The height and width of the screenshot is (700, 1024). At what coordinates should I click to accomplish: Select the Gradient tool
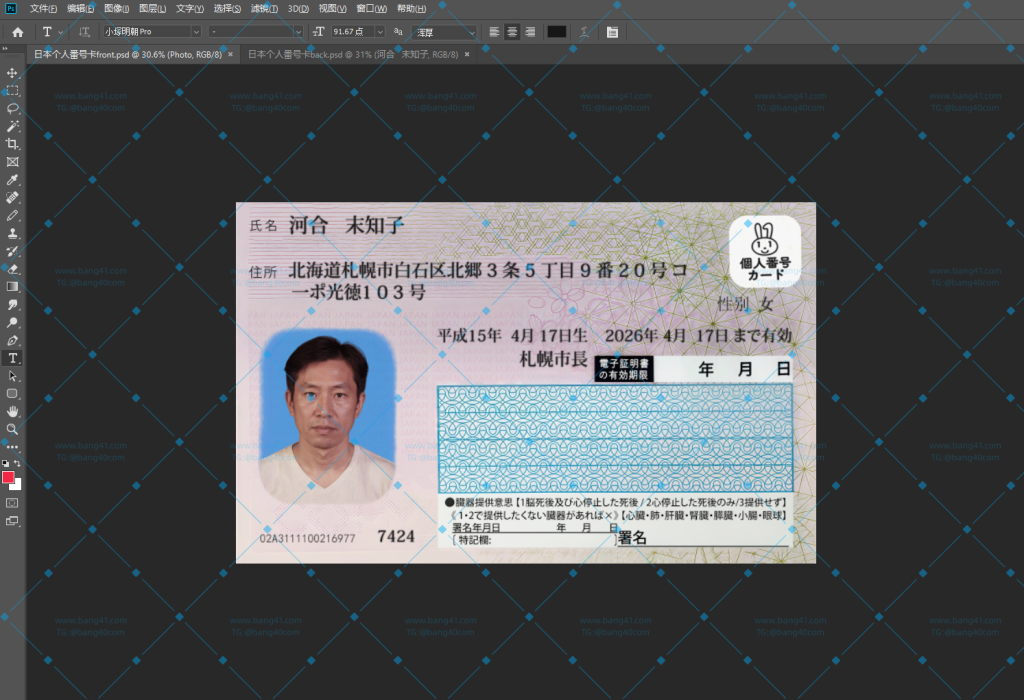click(x=13, y=285)
